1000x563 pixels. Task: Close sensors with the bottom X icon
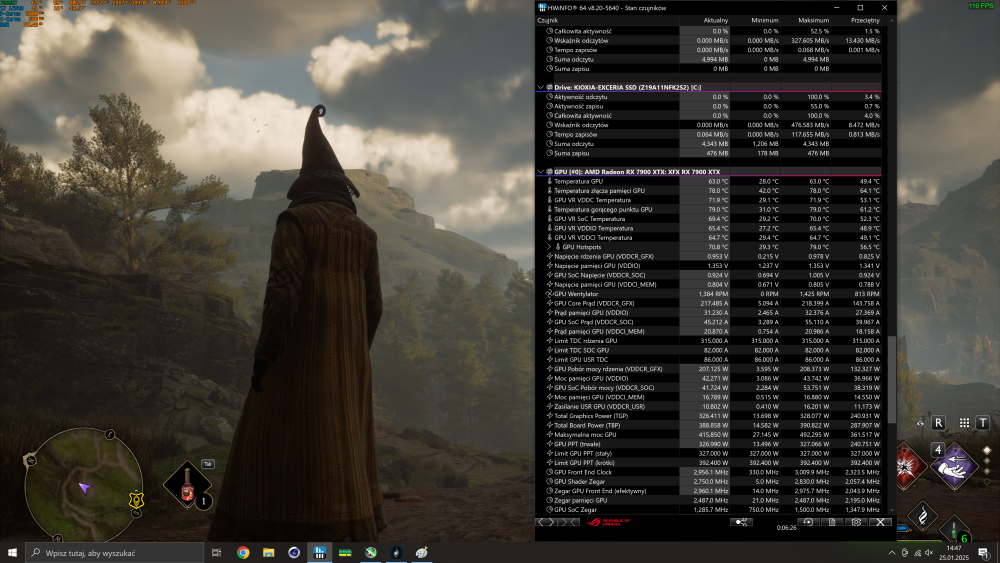pyautogui.click(x=881, y=522)
